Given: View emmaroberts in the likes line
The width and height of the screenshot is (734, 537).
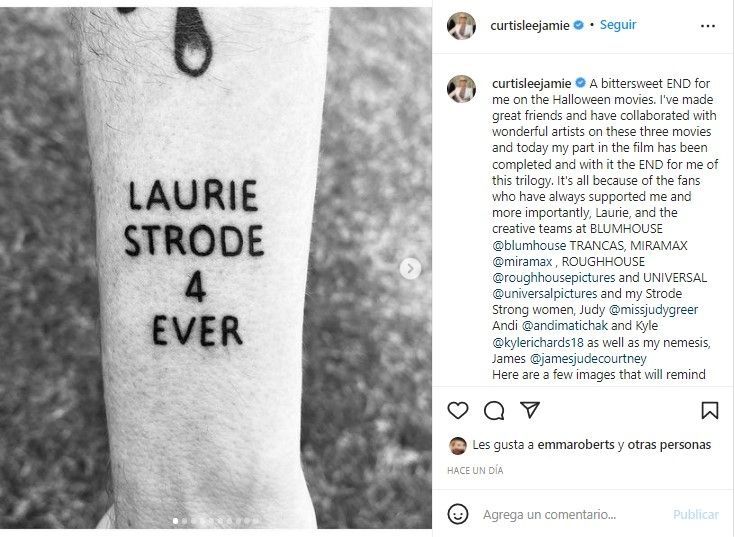Looking at the screenshot, I should [x=576, y=445].
